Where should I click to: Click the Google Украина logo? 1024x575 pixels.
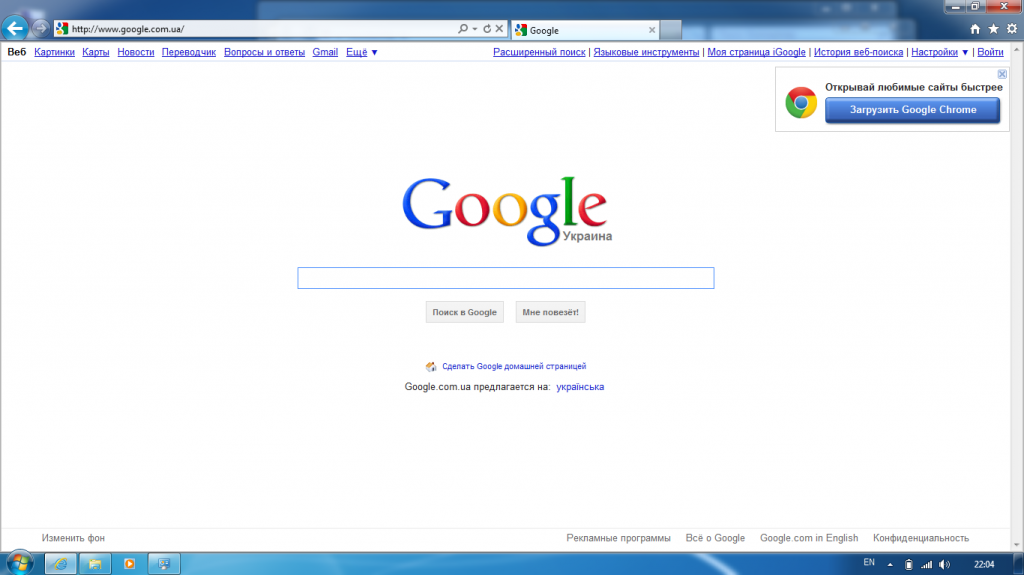(506, 210)
